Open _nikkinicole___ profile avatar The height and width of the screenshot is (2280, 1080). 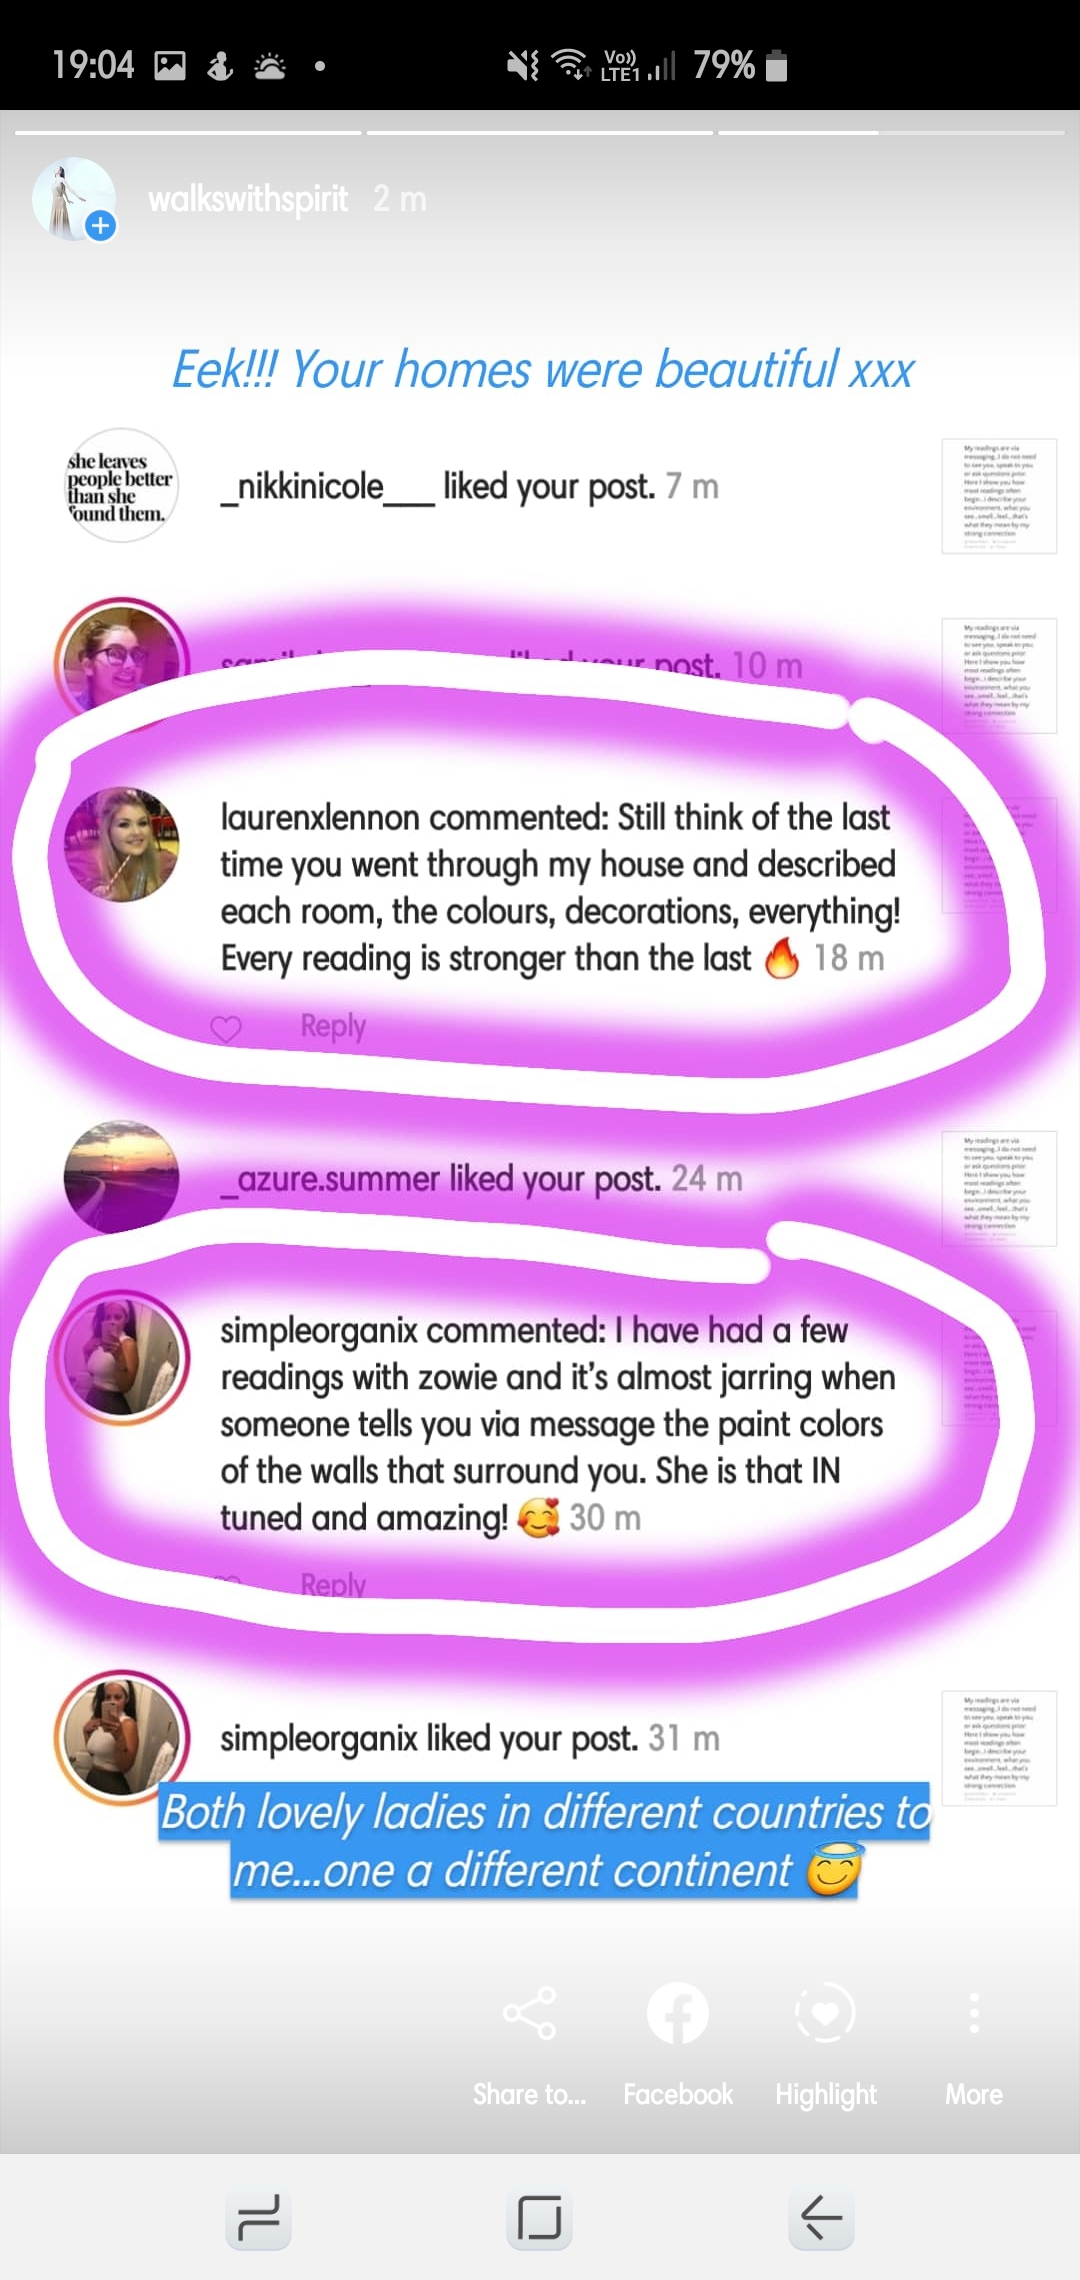121,486
